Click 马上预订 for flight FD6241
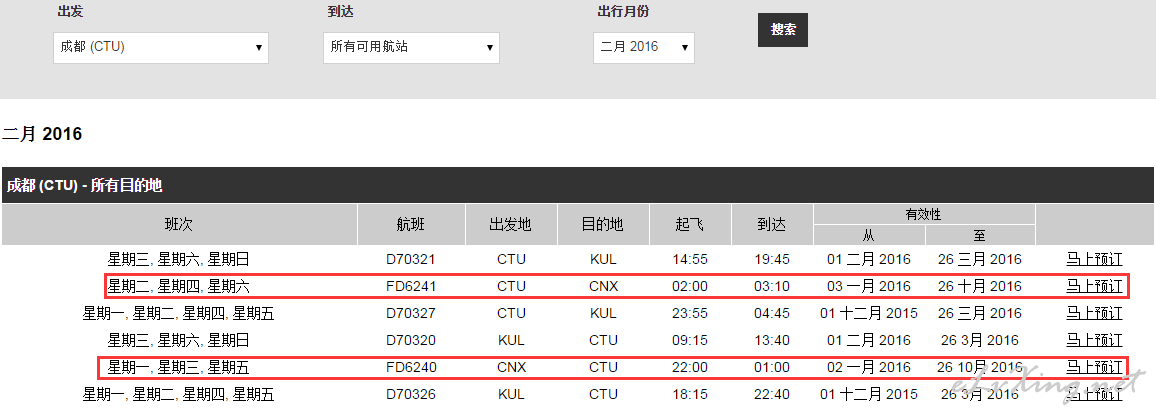Viewport: 1156px width, 417px height. click(1094, 286)
